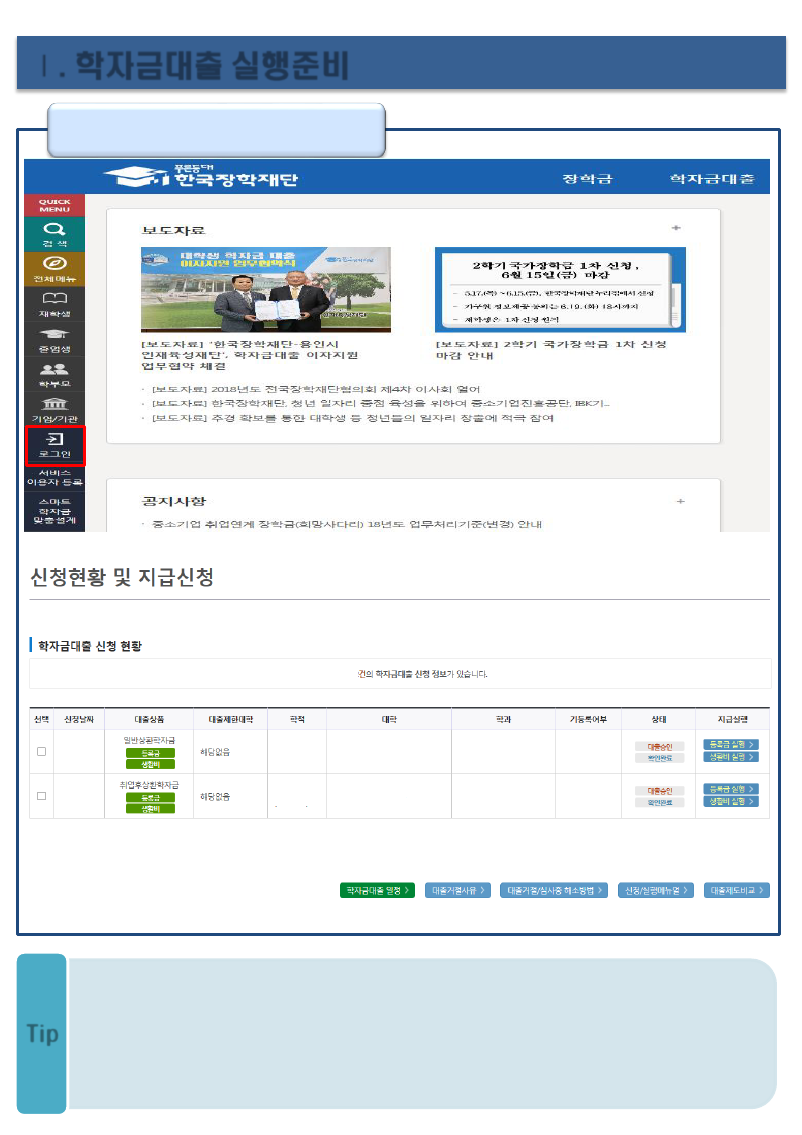This screenshot has height=1135, width=802.
Task: Check the 일반상환학자금 row checkbox
Action: click(x=41, y=751)
